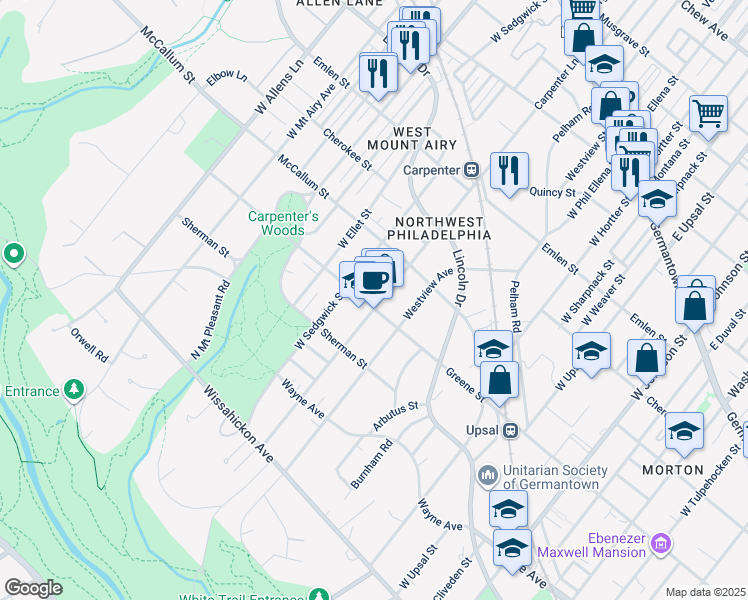Click the Ebenezer Maxwell Mansion museum pin
The height and width of the screenshot is (600, 748).
(x=662, y=544)
